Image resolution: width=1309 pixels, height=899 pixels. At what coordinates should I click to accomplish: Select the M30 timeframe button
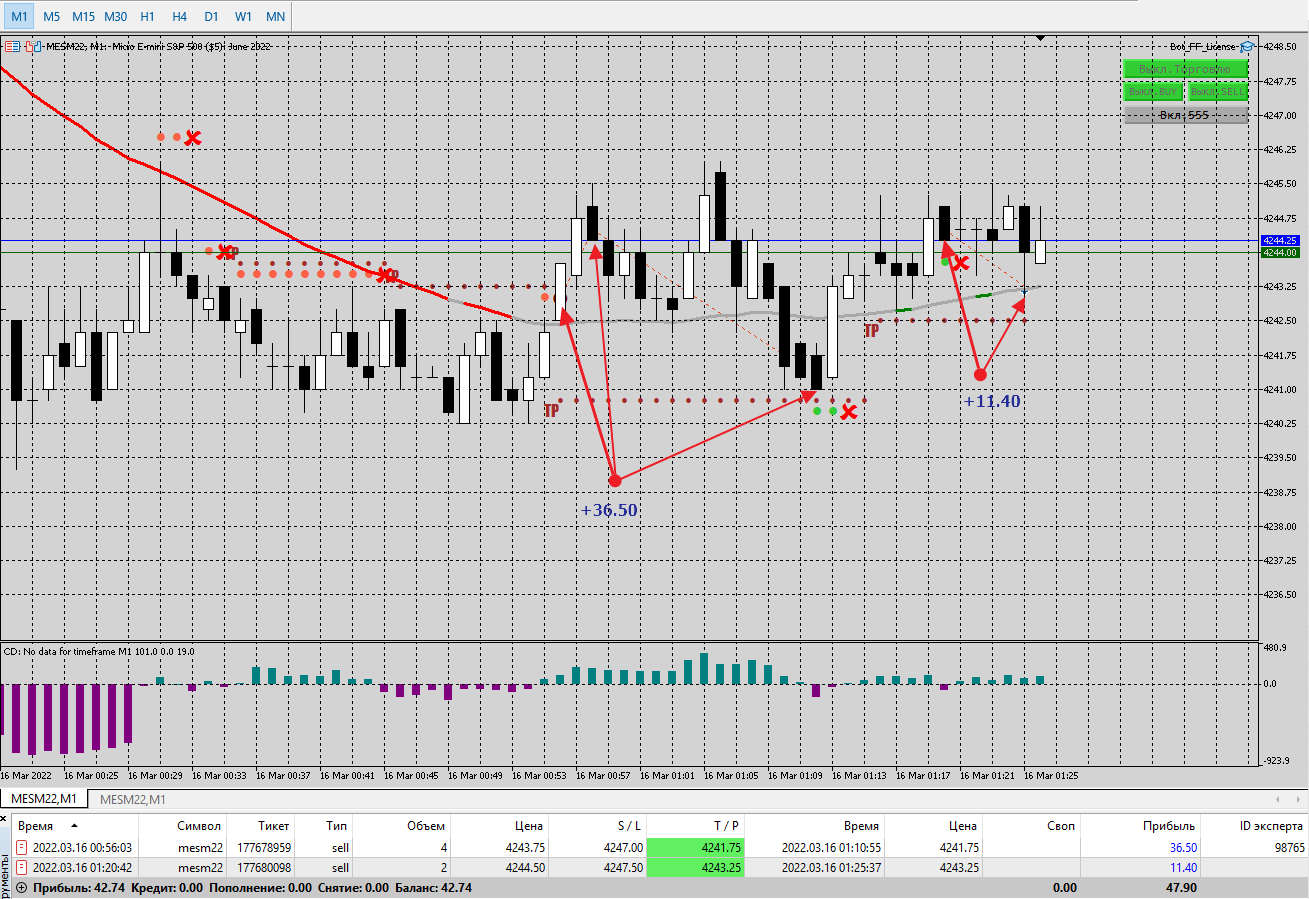pyautogui.click(x=115, y=16)
